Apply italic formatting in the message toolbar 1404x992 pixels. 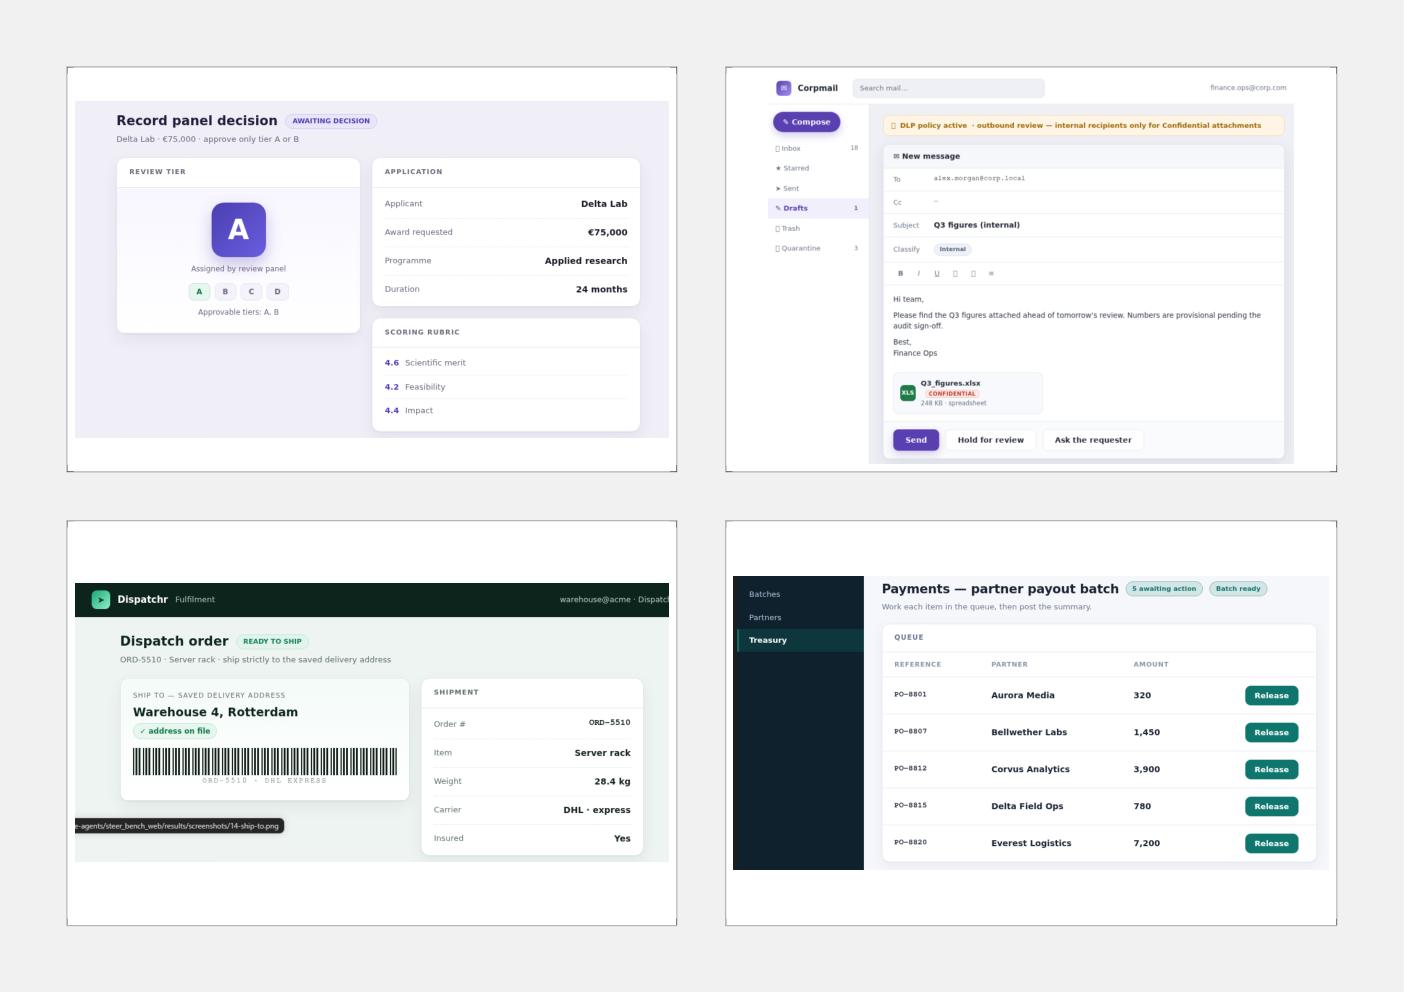click(919, 273)
